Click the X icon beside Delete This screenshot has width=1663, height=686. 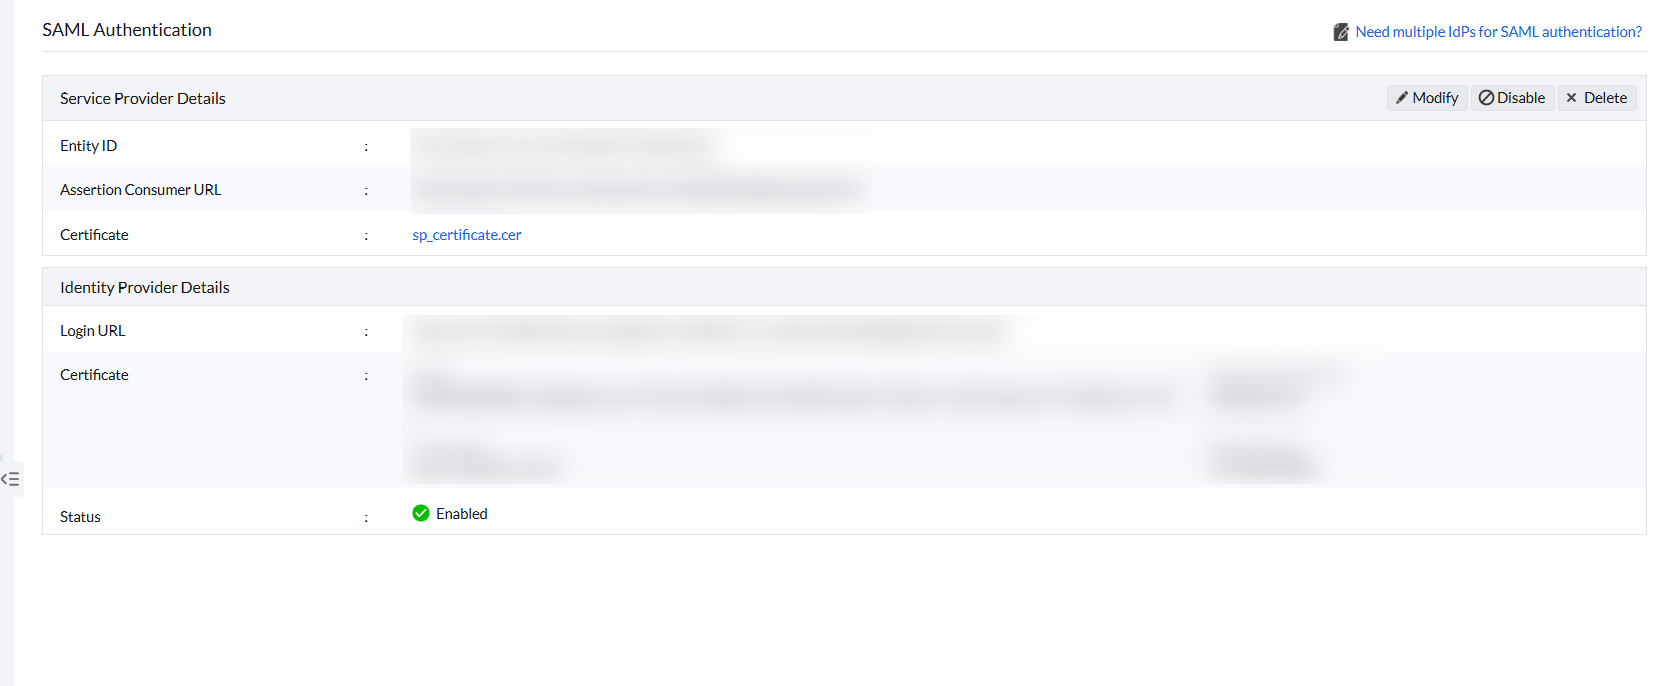[1571, 98]
